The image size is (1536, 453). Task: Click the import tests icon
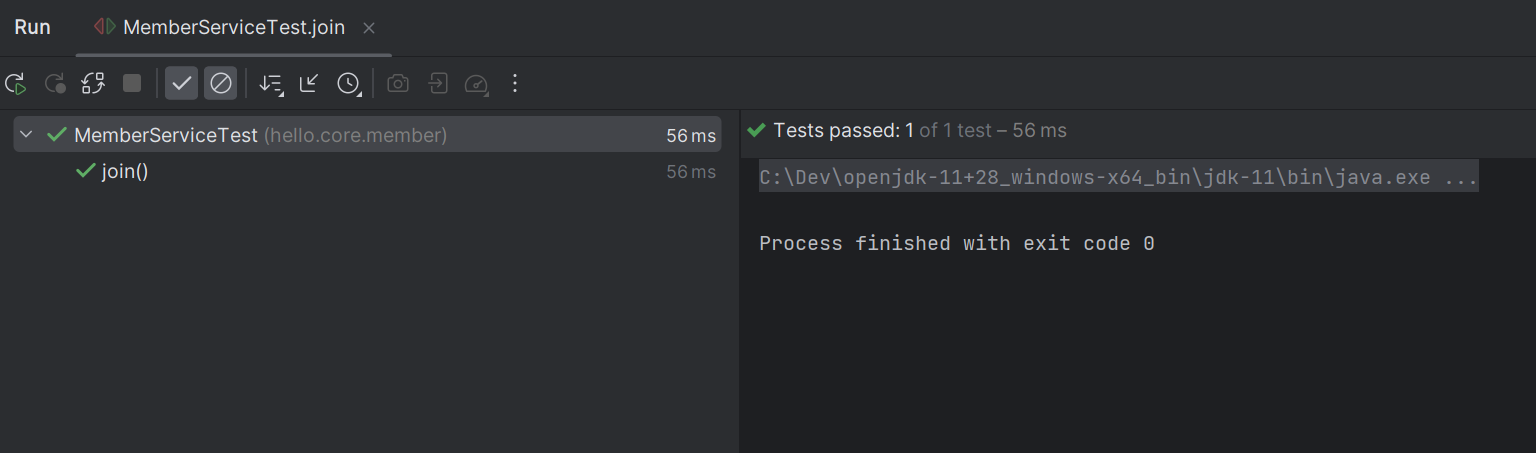[x=437, y=84]
